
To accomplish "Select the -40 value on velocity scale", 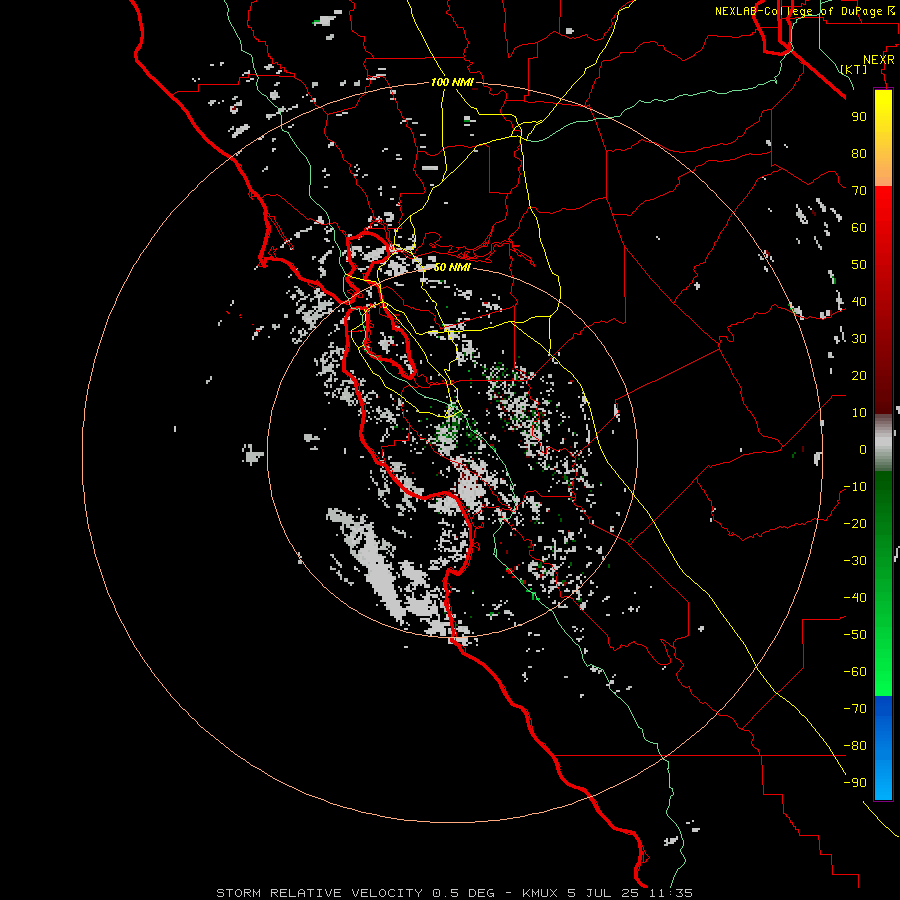I will [x=855, y=598].
